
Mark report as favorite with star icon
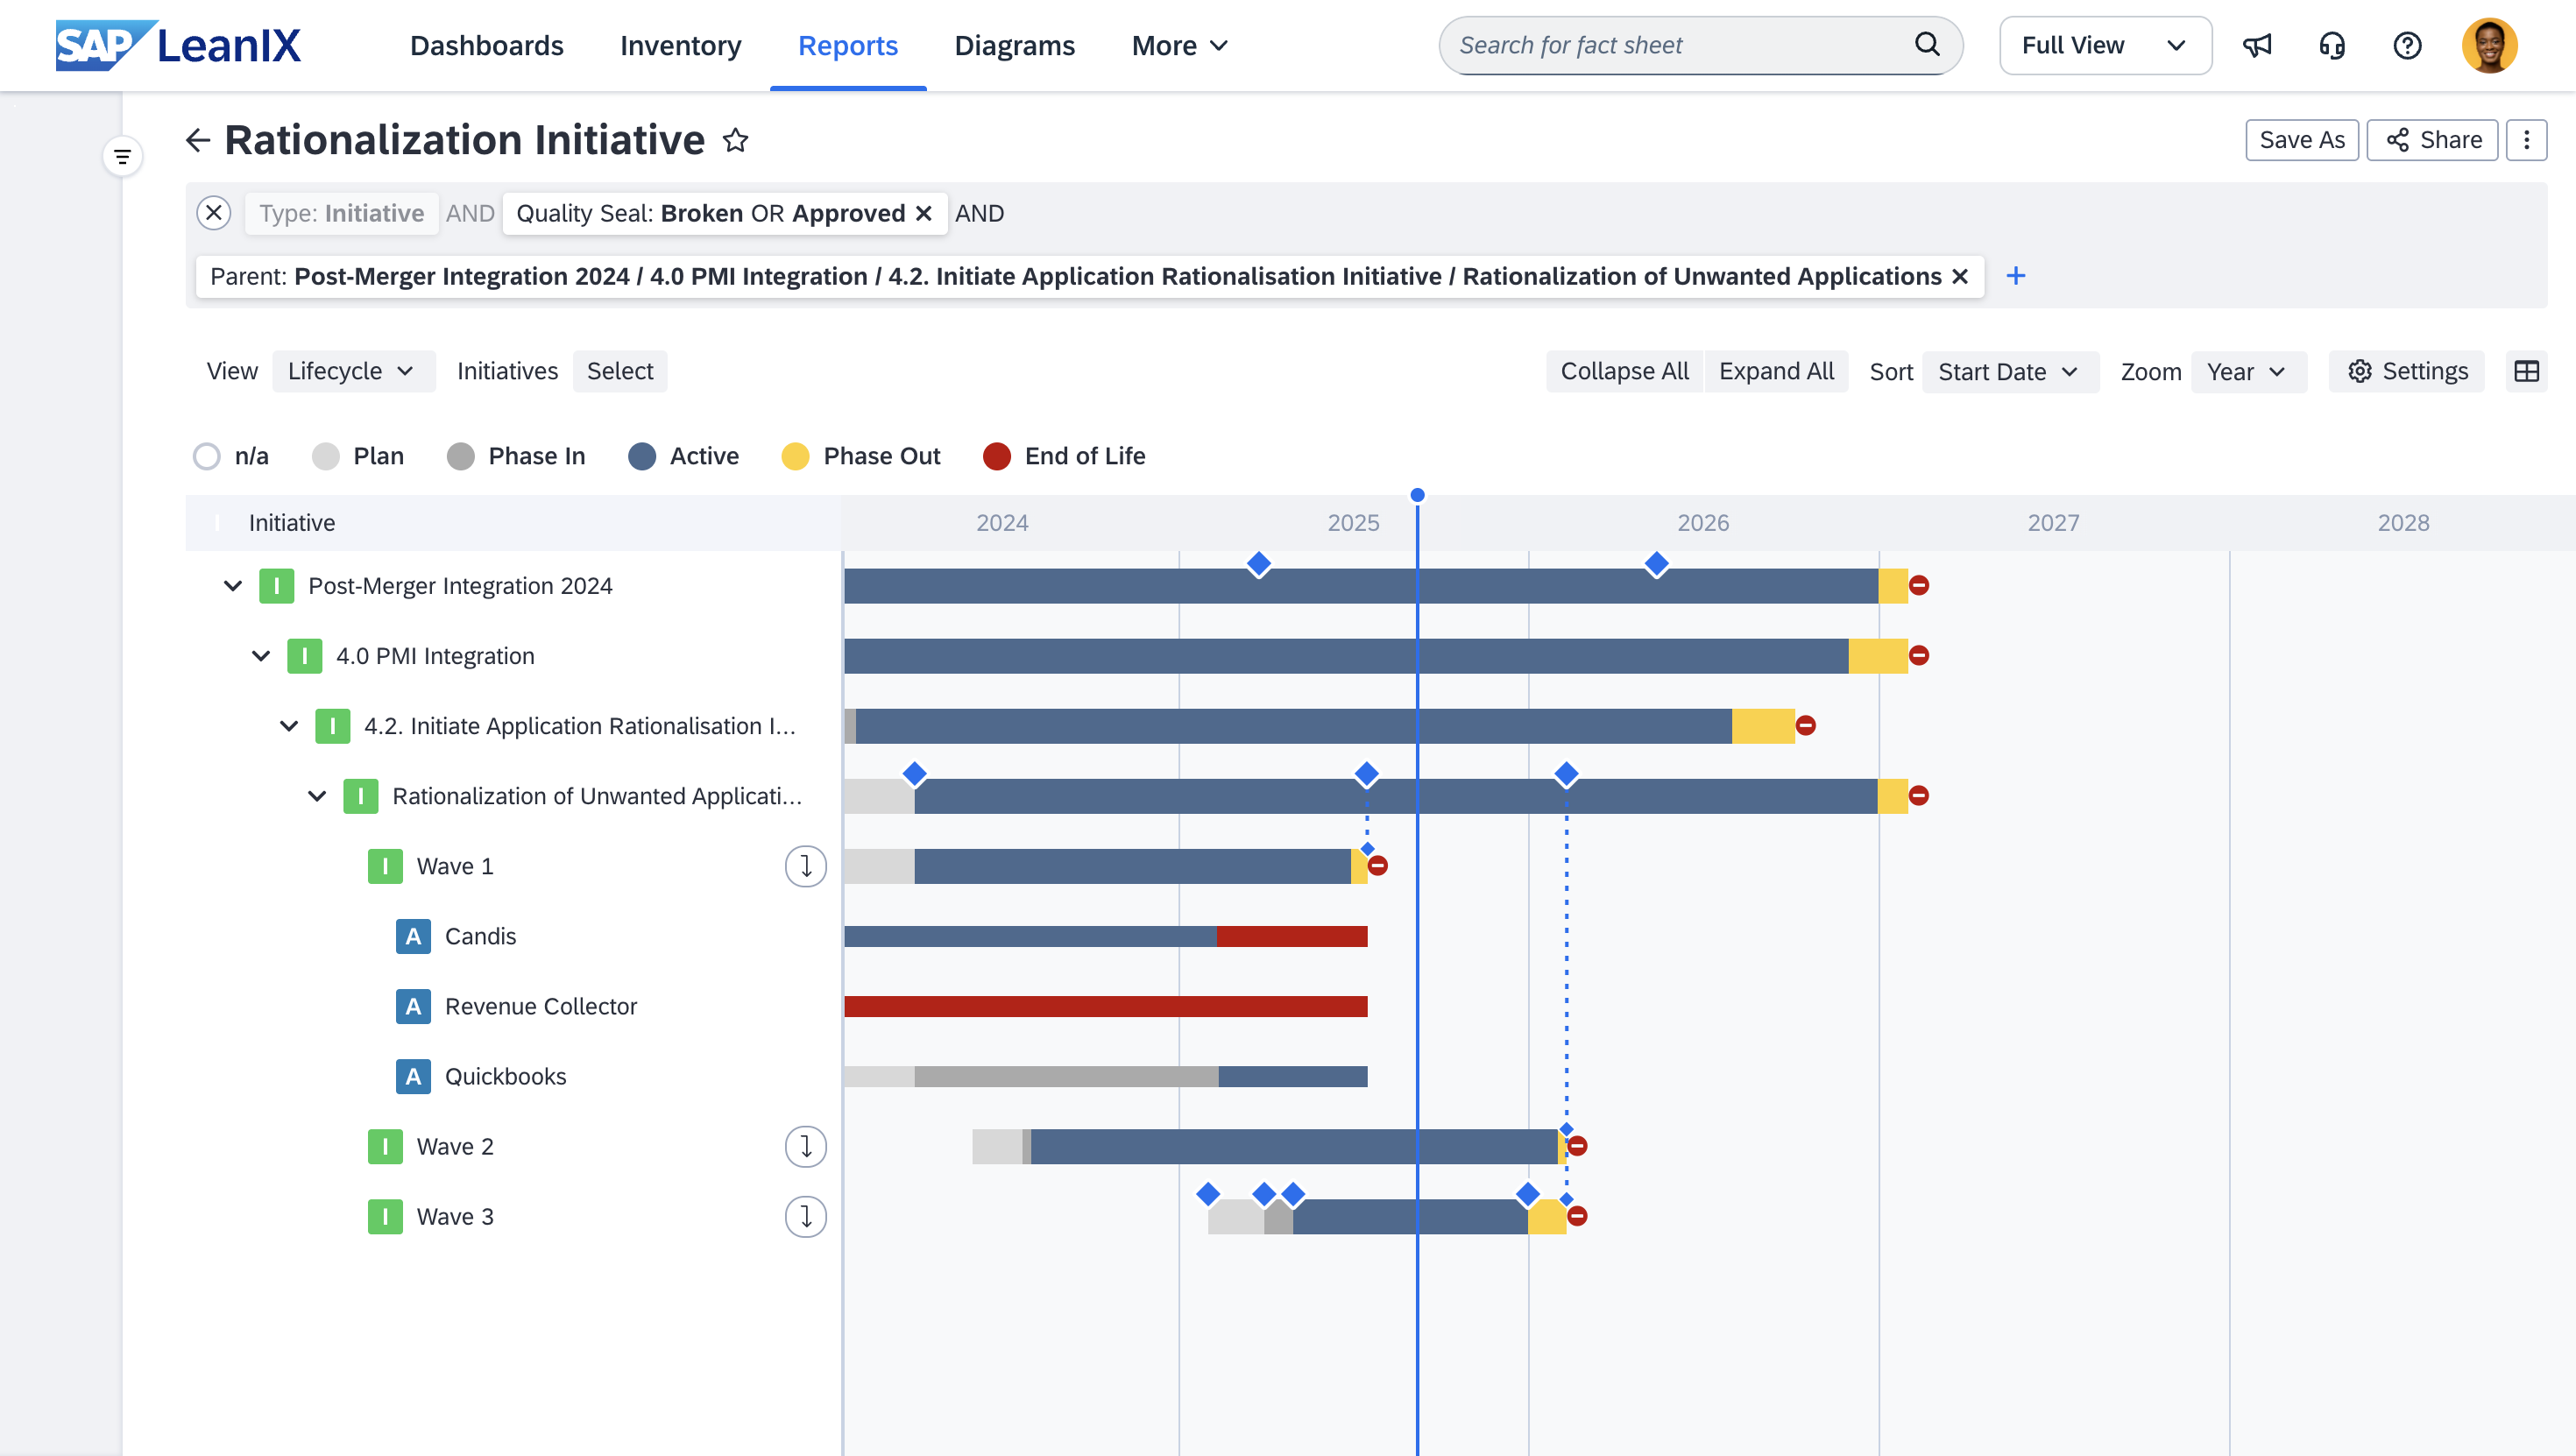click(736, 140)
